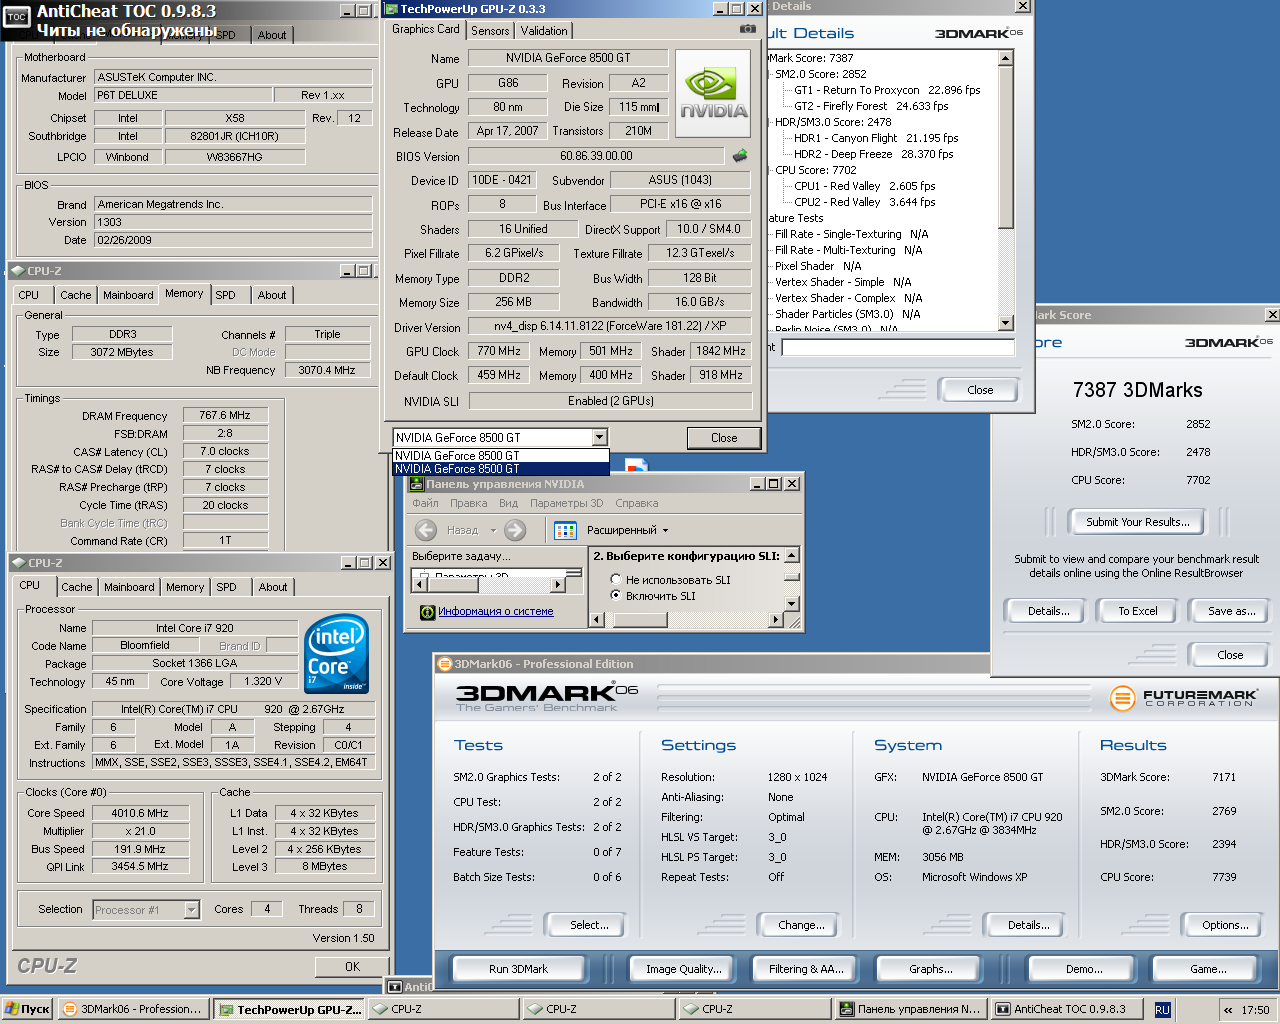The image size is (1280, 1024).
Task: Click Run 3DMark button
Action: point(518,969)
